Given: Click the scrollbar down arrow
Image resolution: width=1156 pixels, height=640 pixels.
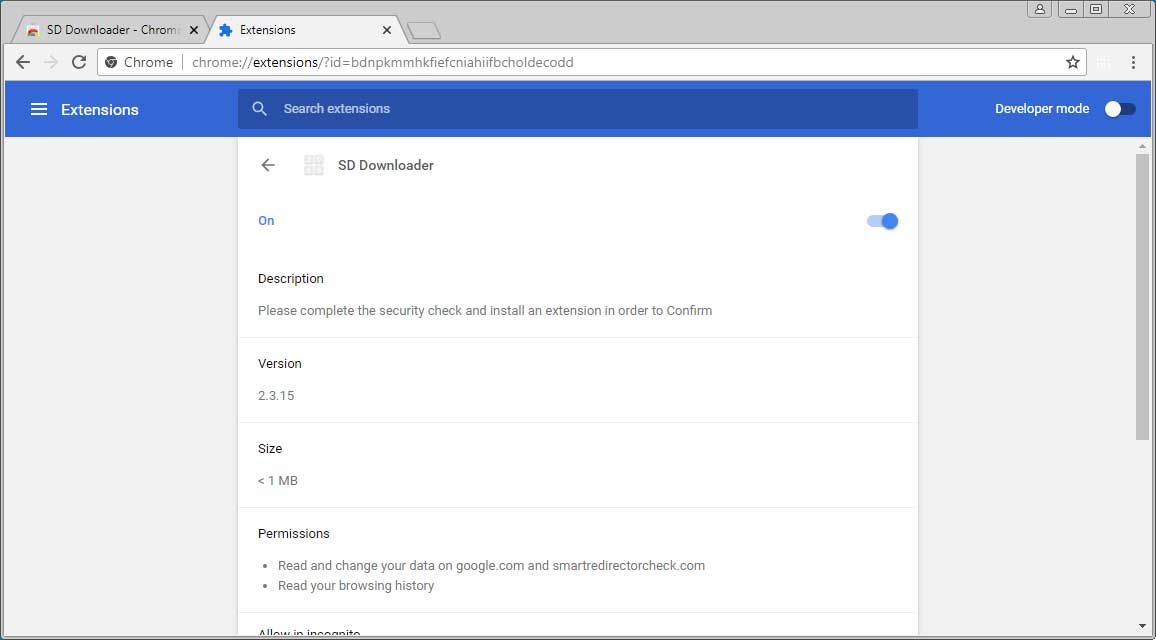Looking at the screenshot, I should coord(1142,626).
